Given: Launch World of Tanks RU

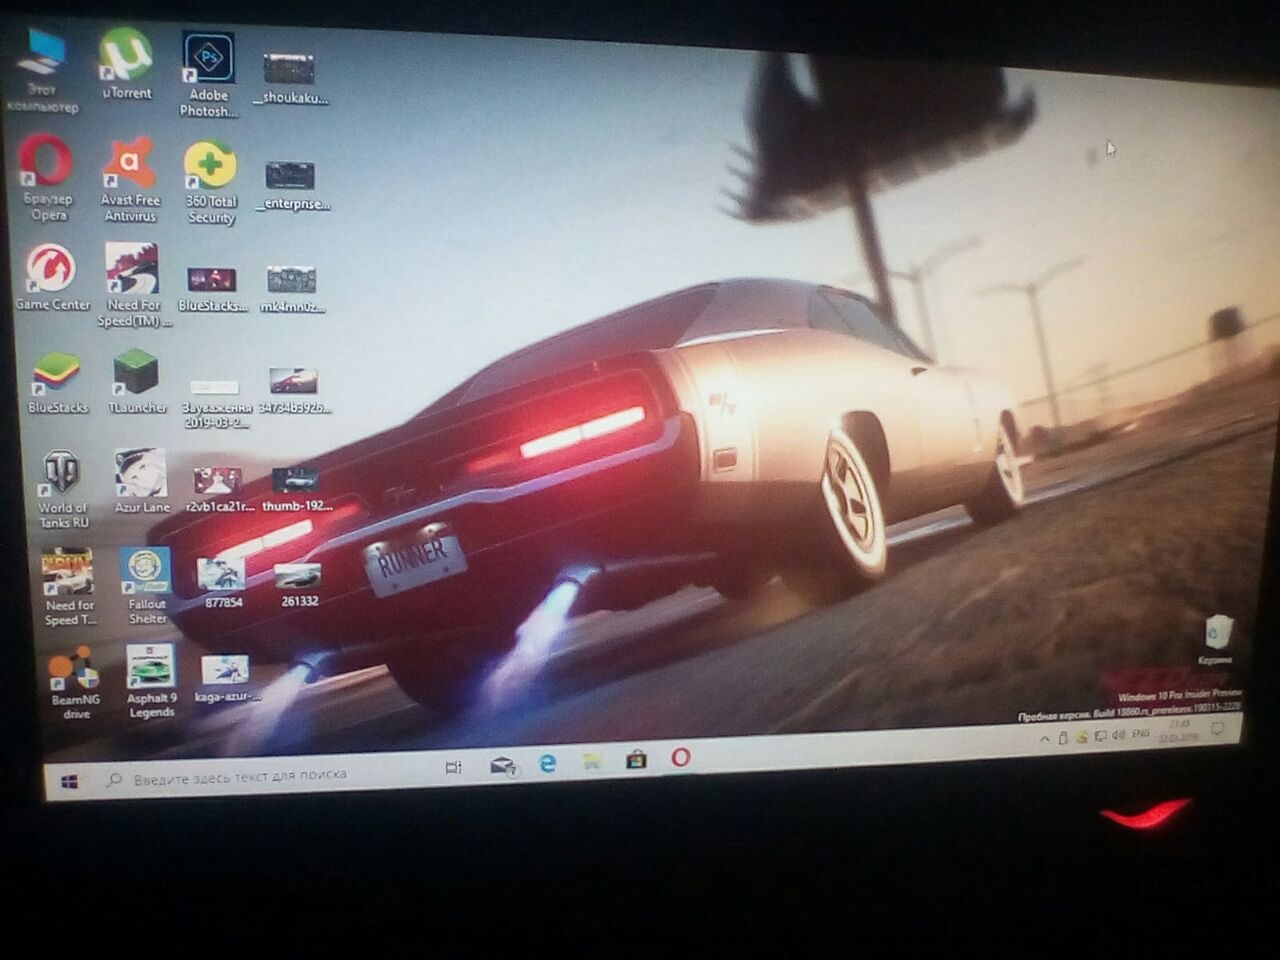Looking at the screenshot, I should click(63, 489).
